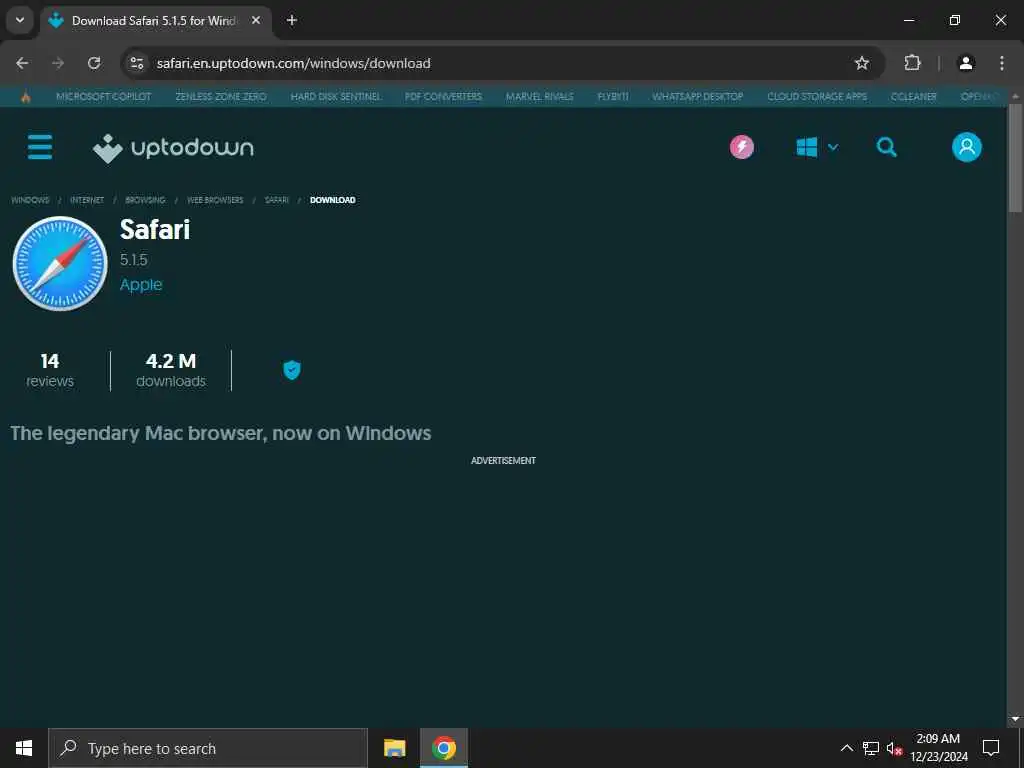1024x768 pixels.
Task: Open the Chrome profile avatar
Action: tap(966, 63)
